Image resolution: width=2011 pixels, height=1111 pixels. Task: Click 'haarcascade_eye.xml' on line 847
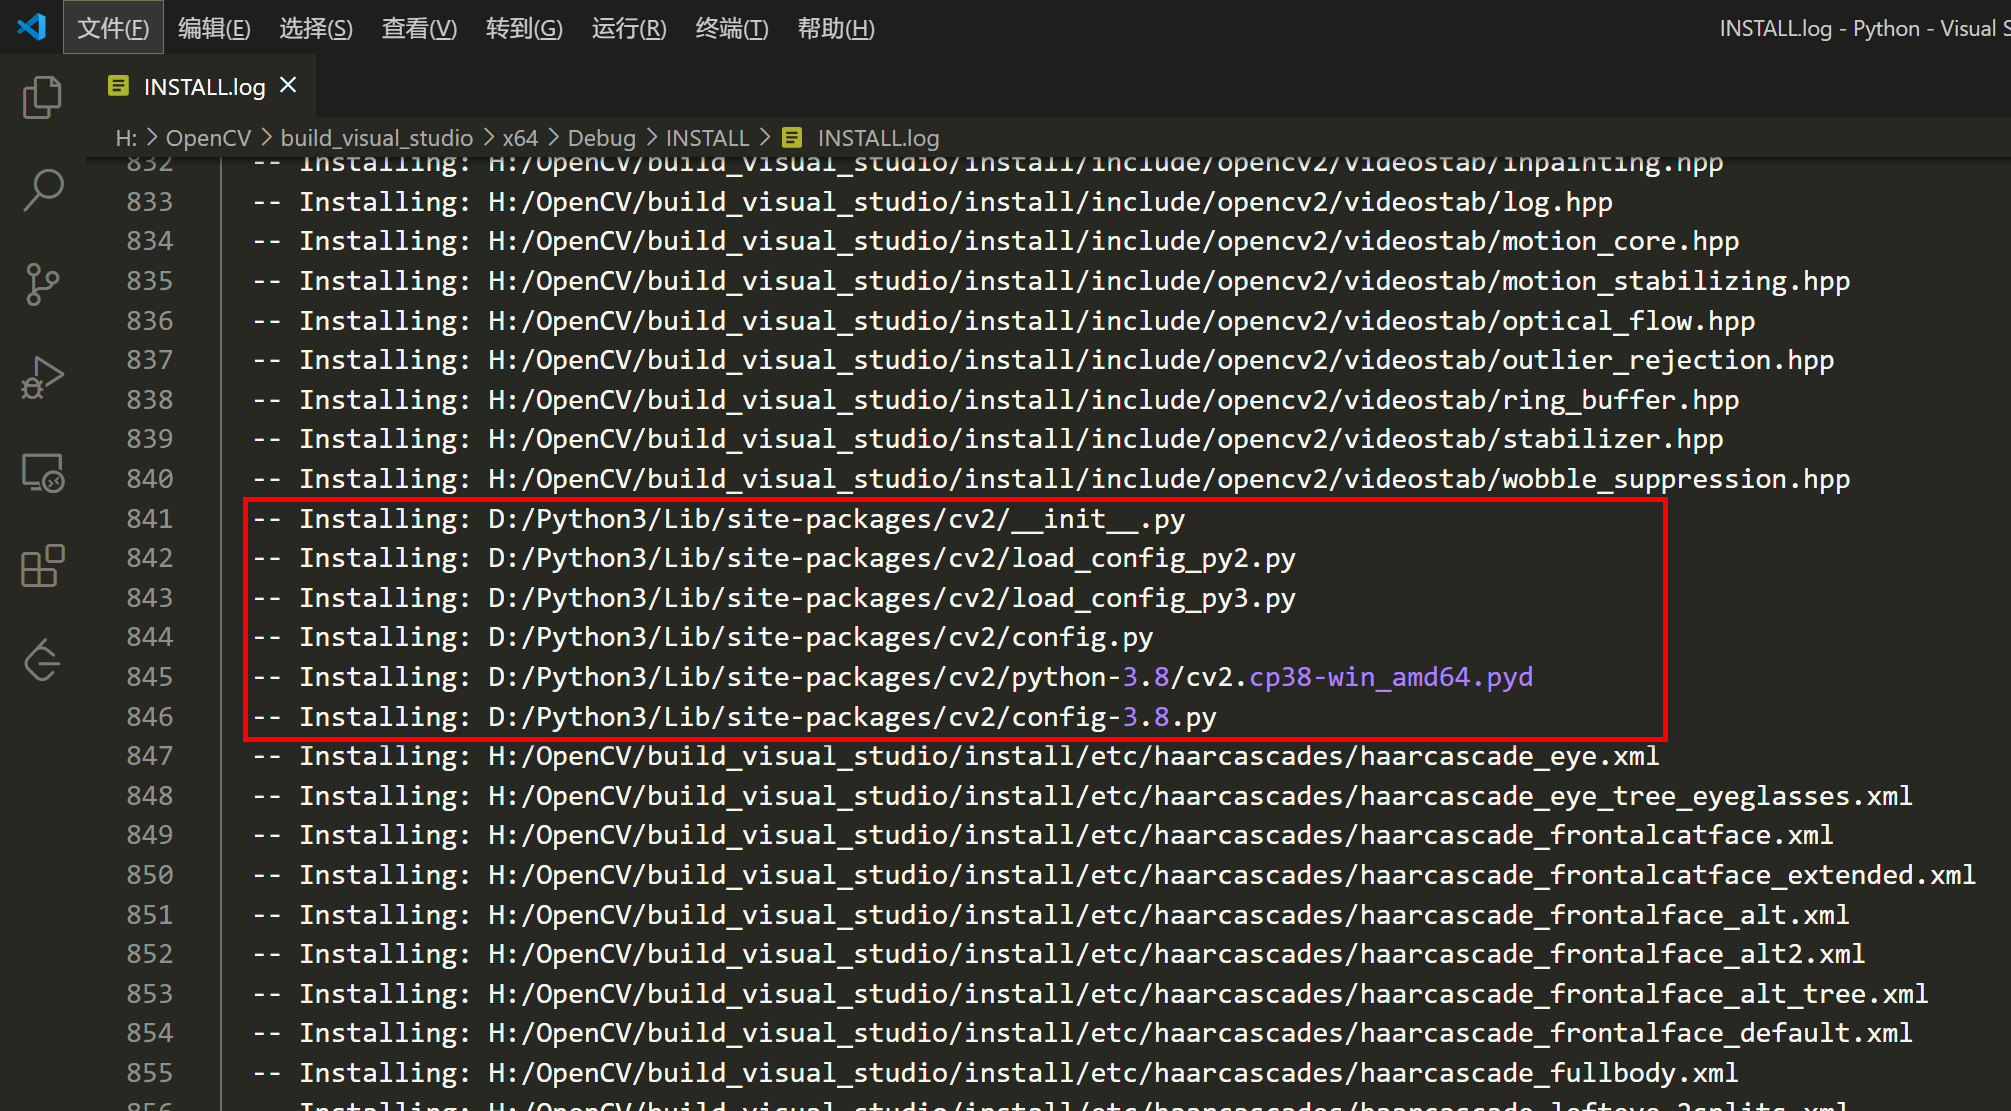1509,756
